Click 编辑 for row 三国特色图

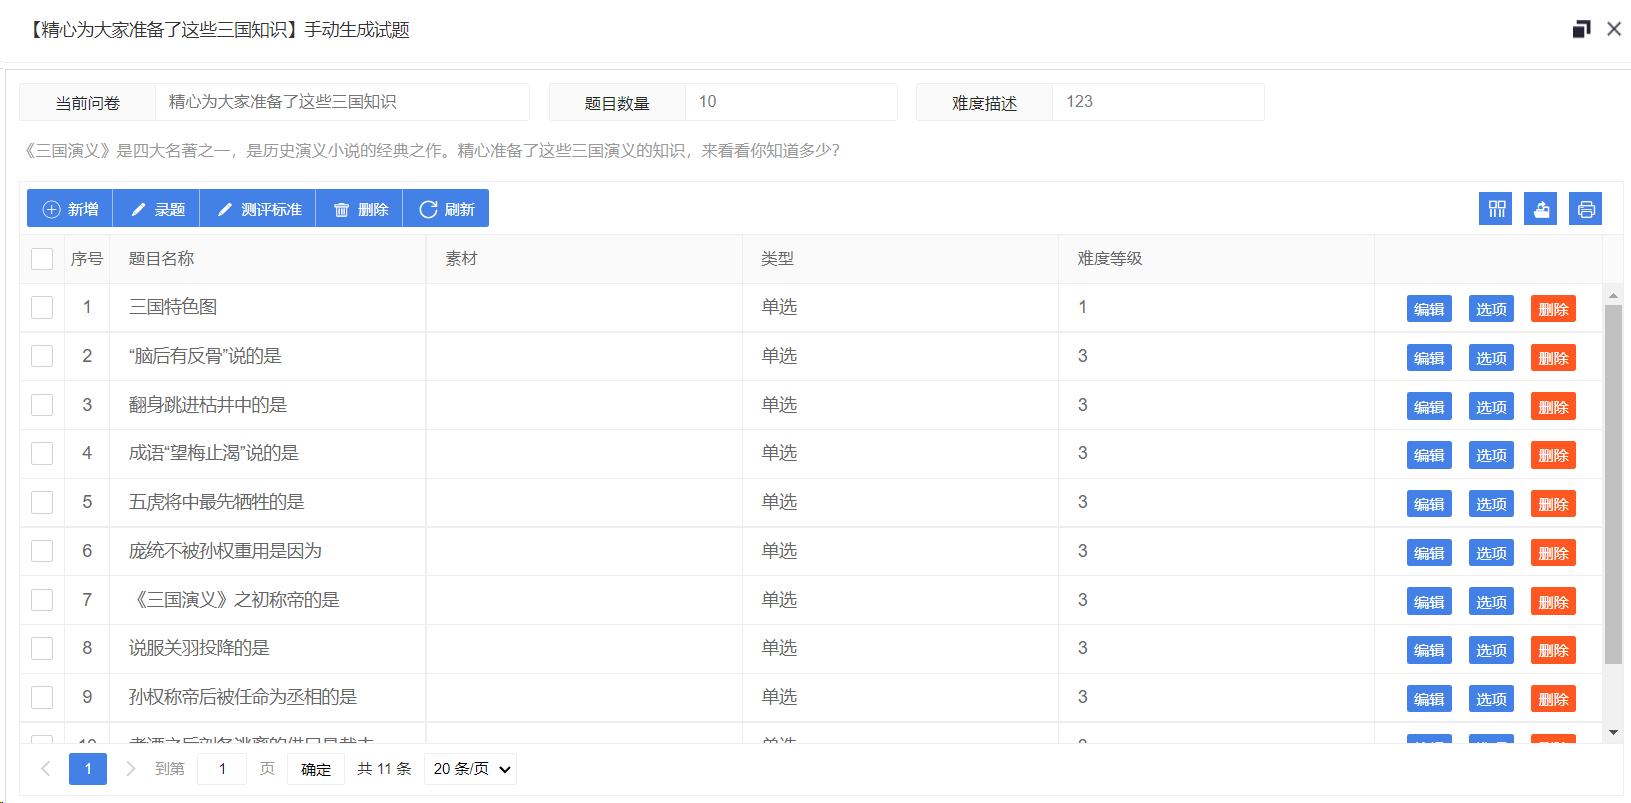(1429, 309)
